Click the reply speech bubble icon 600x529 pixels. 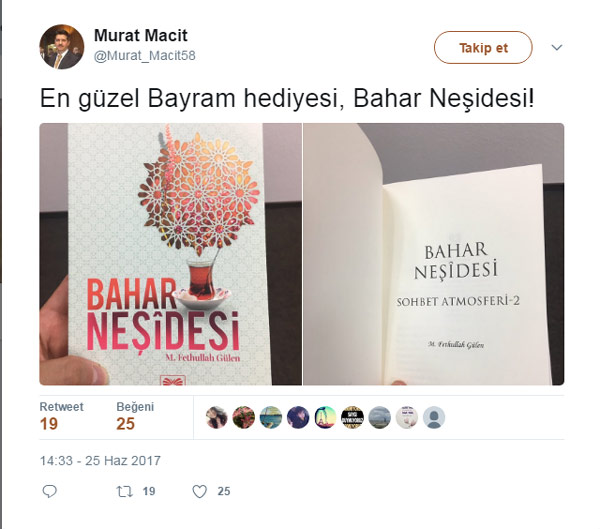pyautogui.click(x=49, y=491)
